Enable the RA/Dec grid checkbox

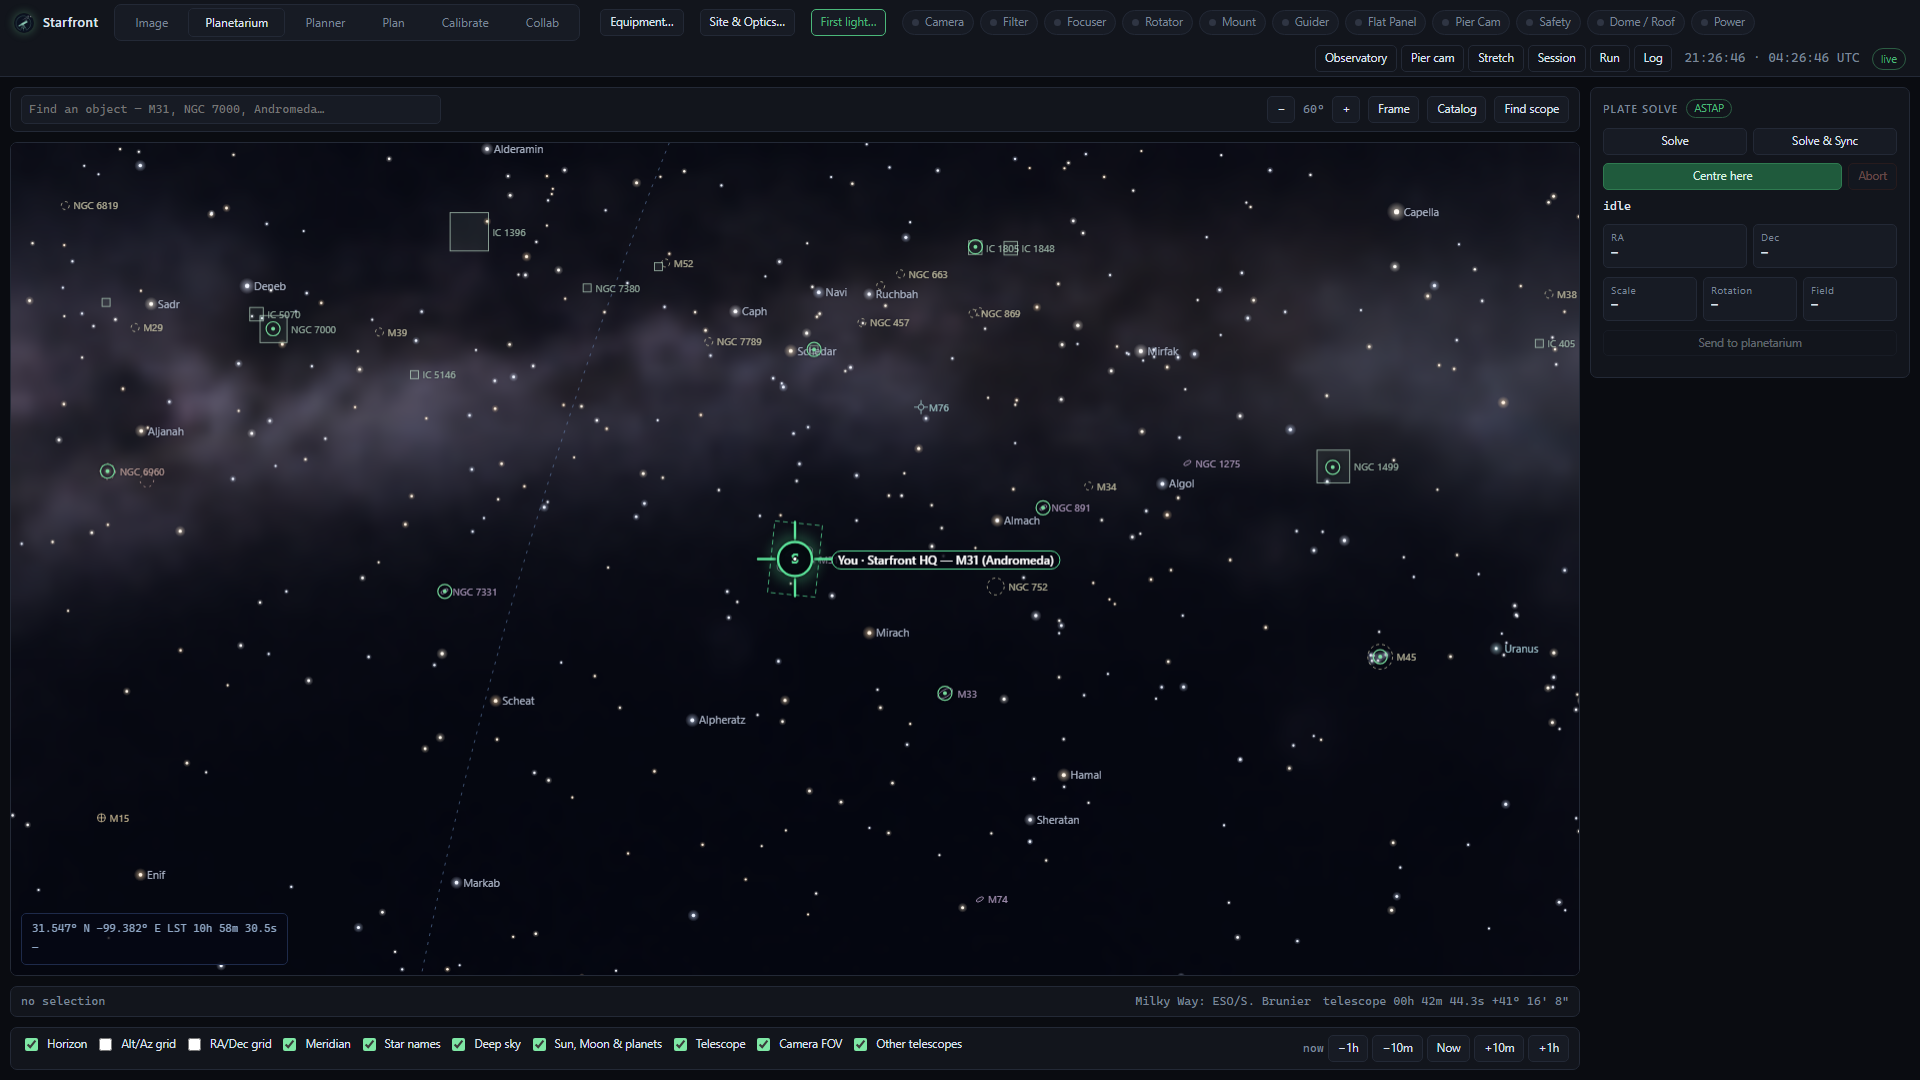(x=195, y=1044)
